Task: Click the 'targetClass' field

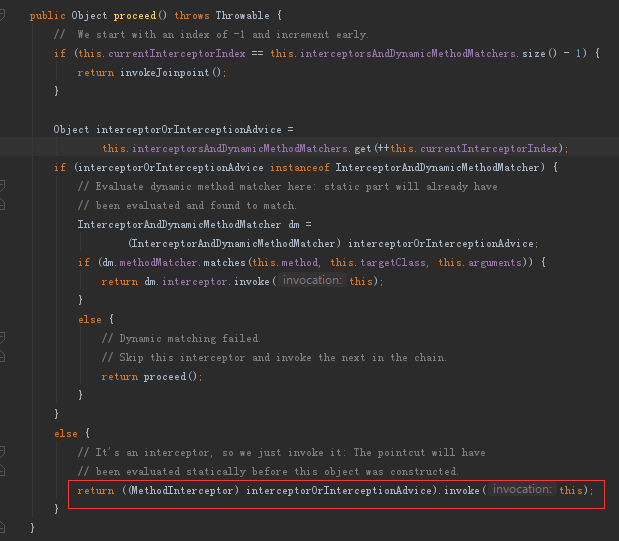Action: (x=393, y=262)
